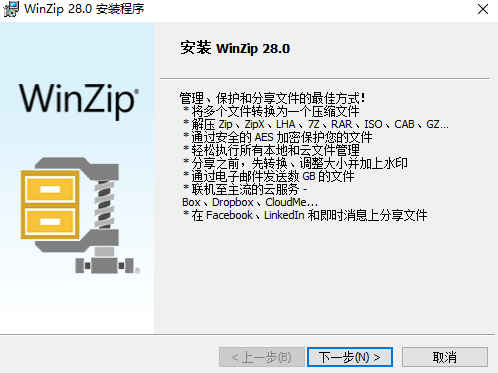Image resolution: width=498 pixels, height=373 pixels.
Task: Click line 轻松执行所有本地和云文件管理
Action: click(x=272, y=150)
